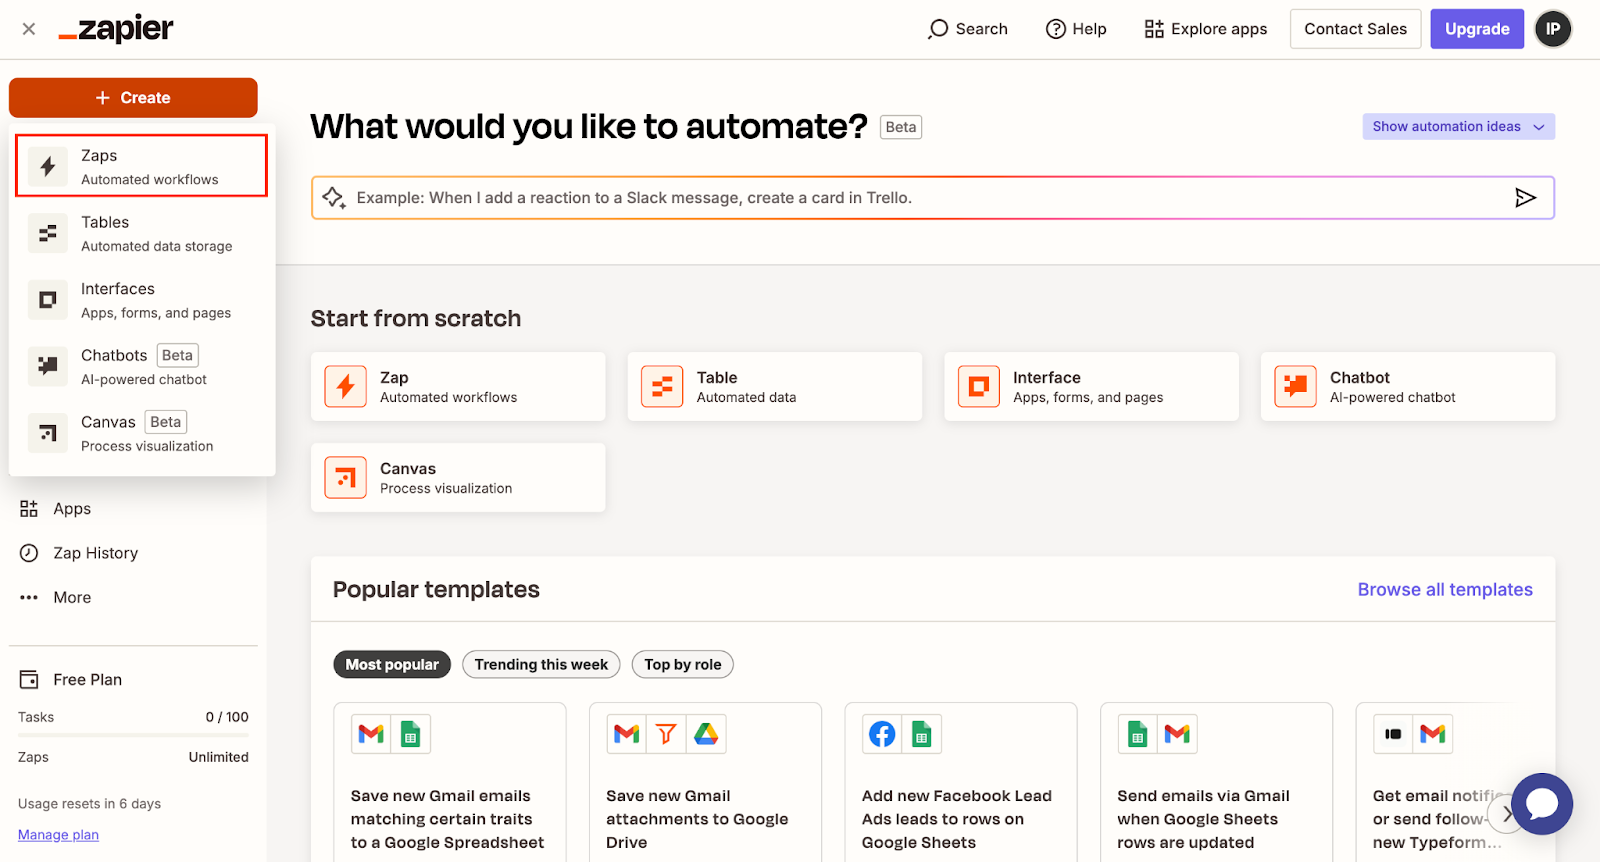The width and height of the screenshot is (1600, 862).
Task: Click the send arrow in the prompt box
Action: coord(1524,198)
